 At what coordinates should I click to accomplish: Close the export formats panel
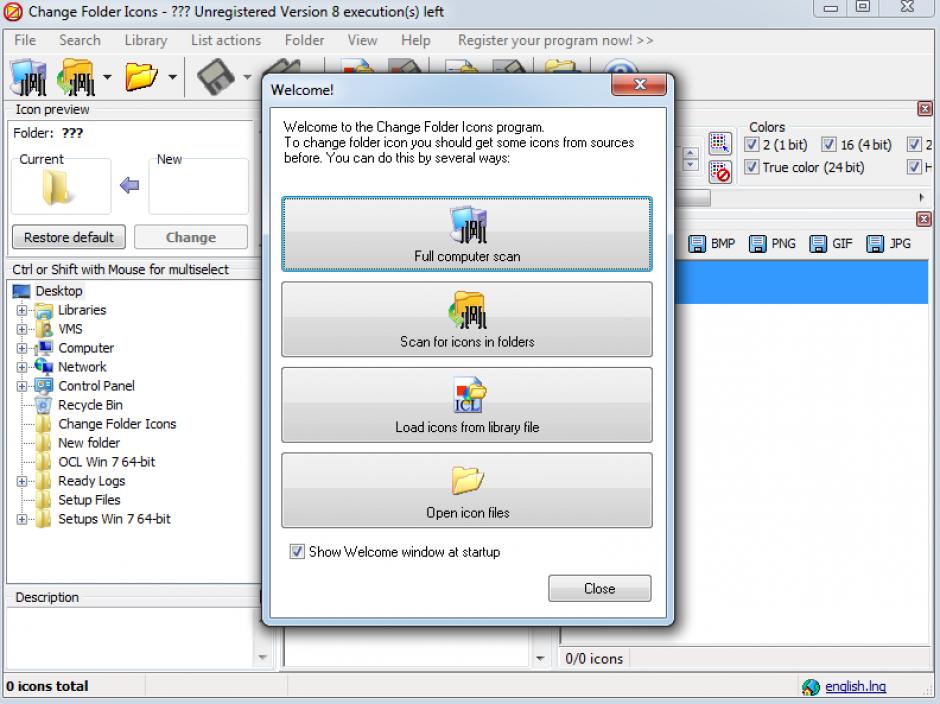924,219
